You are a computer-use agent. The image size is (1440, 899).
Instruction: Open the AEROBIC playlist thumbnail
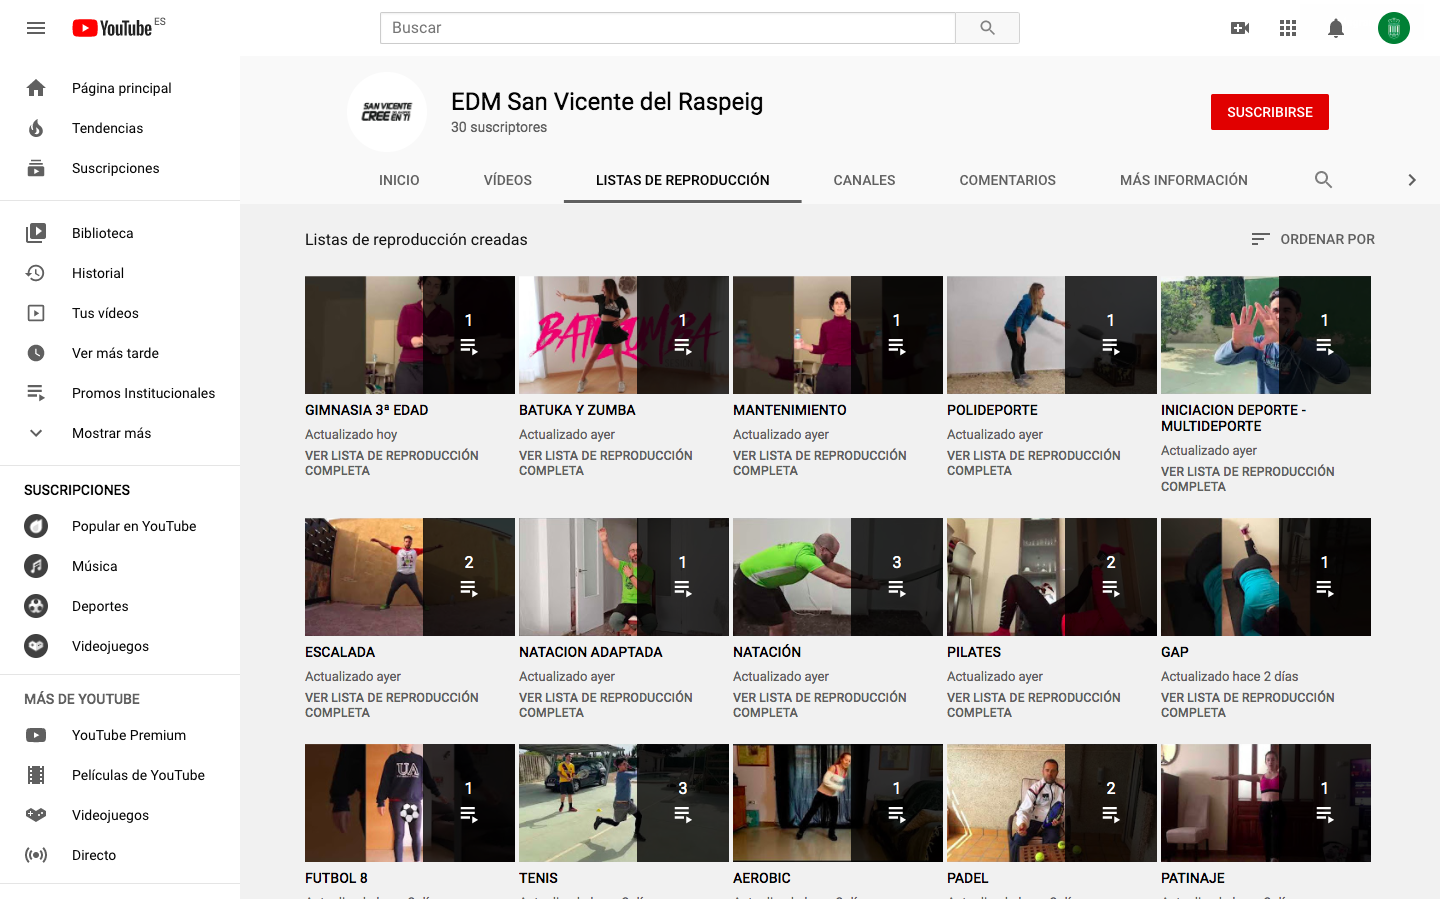coord(838,803)
